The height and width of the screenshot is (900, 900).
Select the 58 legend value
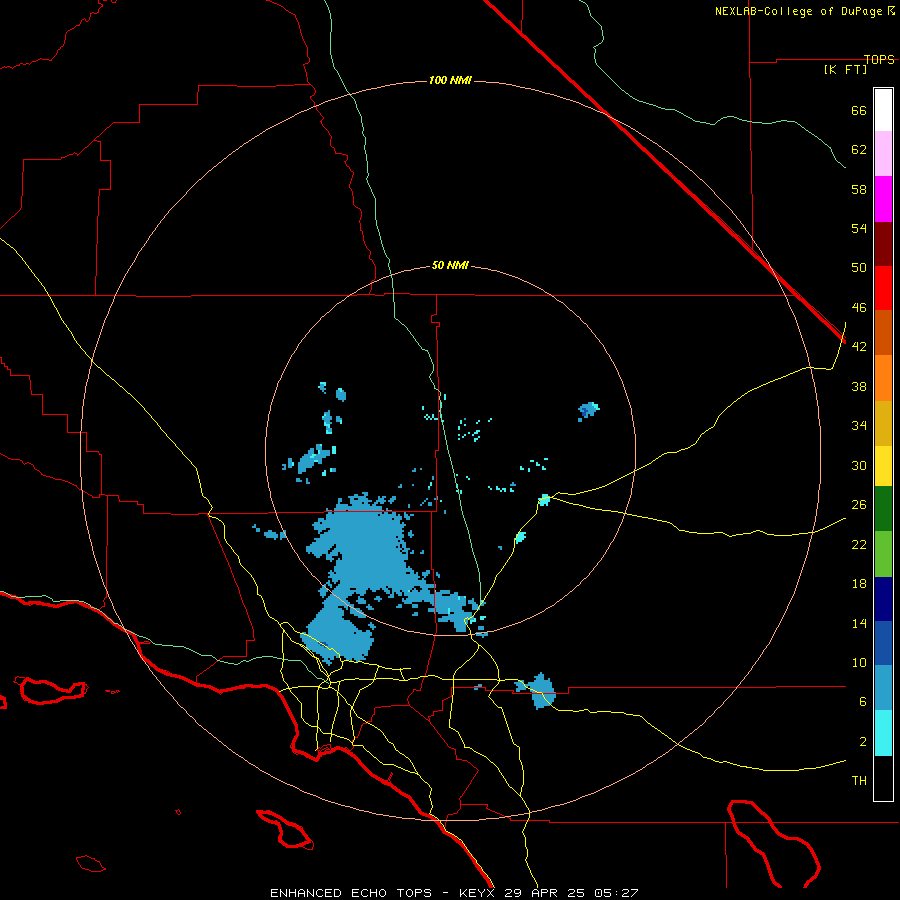[859, 189]
